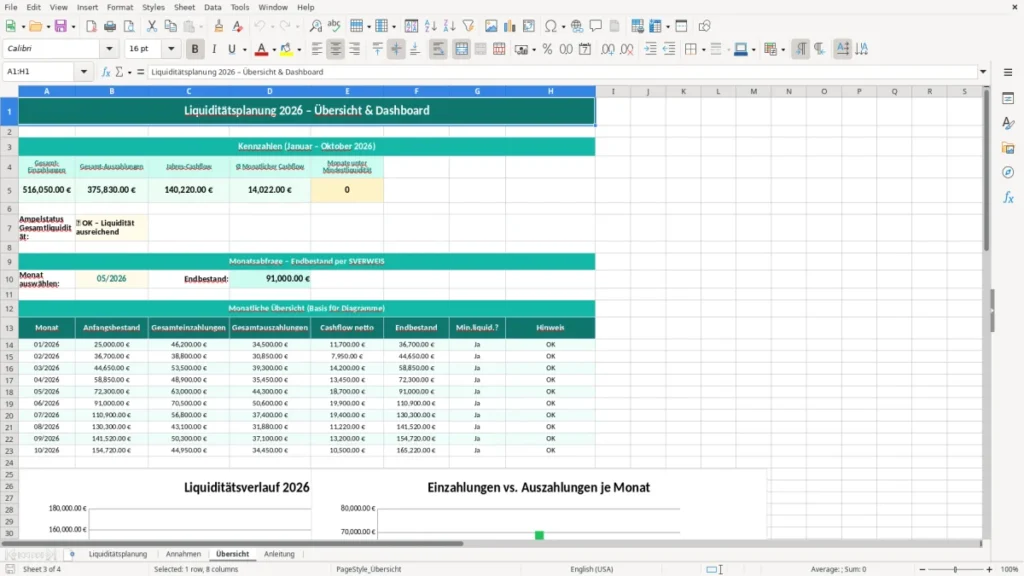Open the Format menu

[120, 7]
